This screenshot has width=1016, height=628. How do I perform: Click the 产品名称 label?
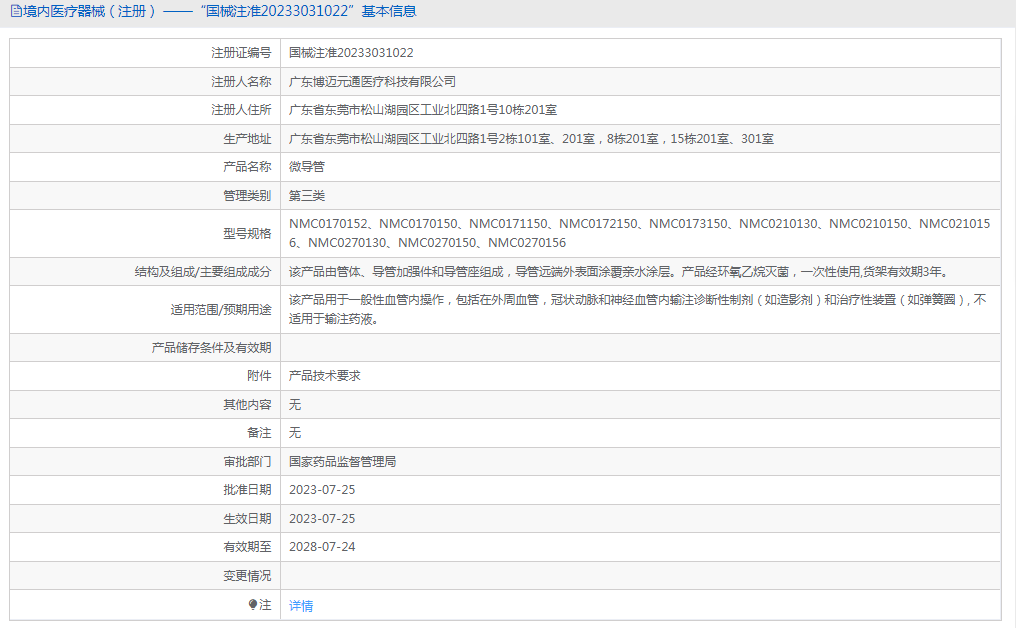click(x=247, y=167)
